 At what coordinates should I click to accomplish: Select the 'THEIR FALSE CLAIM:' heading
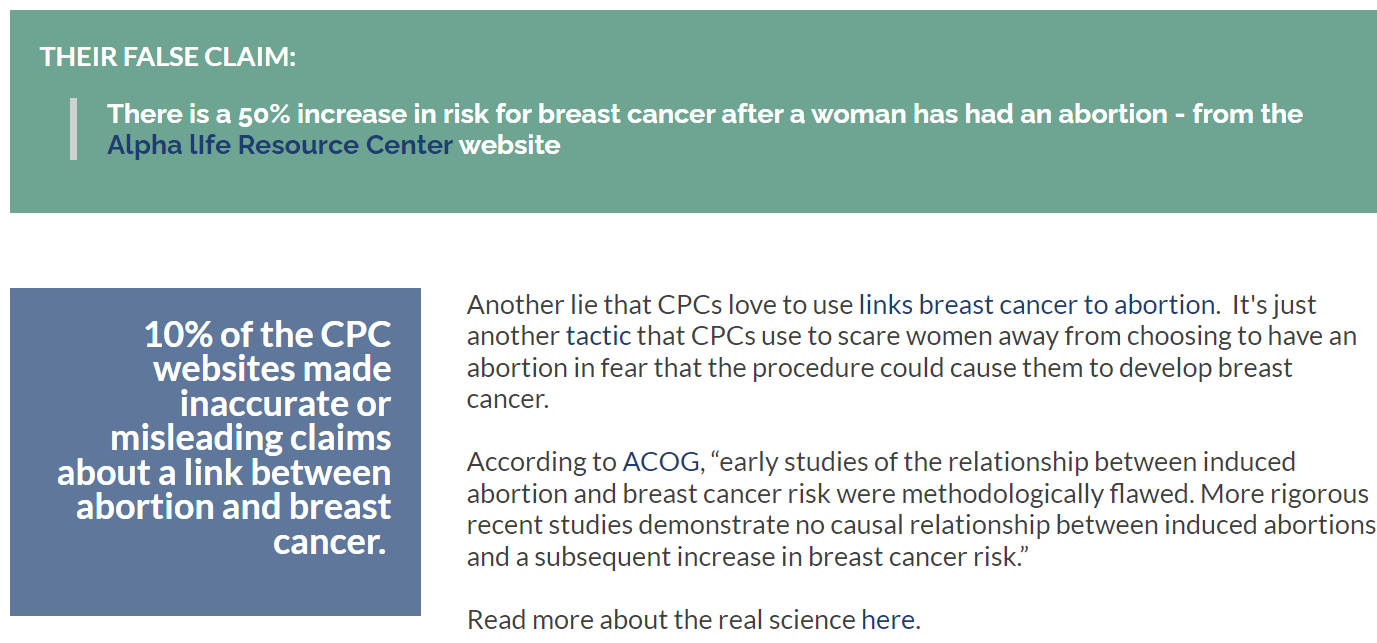pos(168,57)
